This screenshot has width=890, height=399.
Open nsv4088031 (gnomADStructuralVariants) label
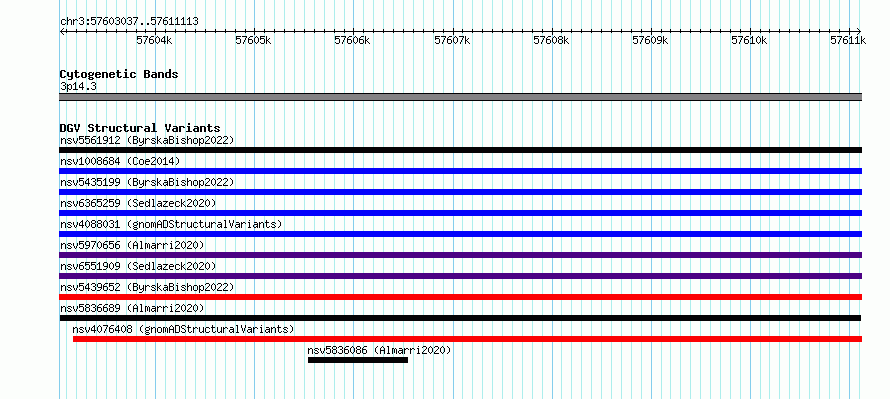(x=171, y=224)
